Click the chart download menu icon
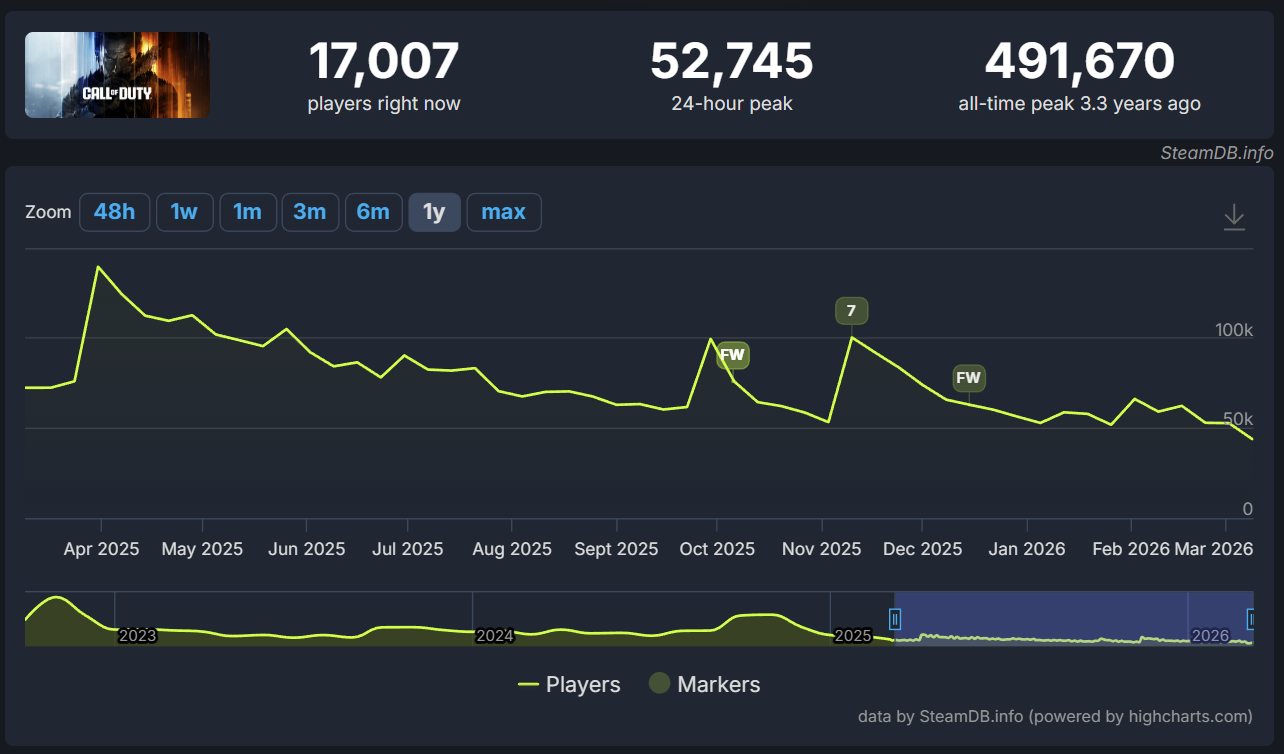The width and height of the screenshot is (1284, 754). [1235, 217]
